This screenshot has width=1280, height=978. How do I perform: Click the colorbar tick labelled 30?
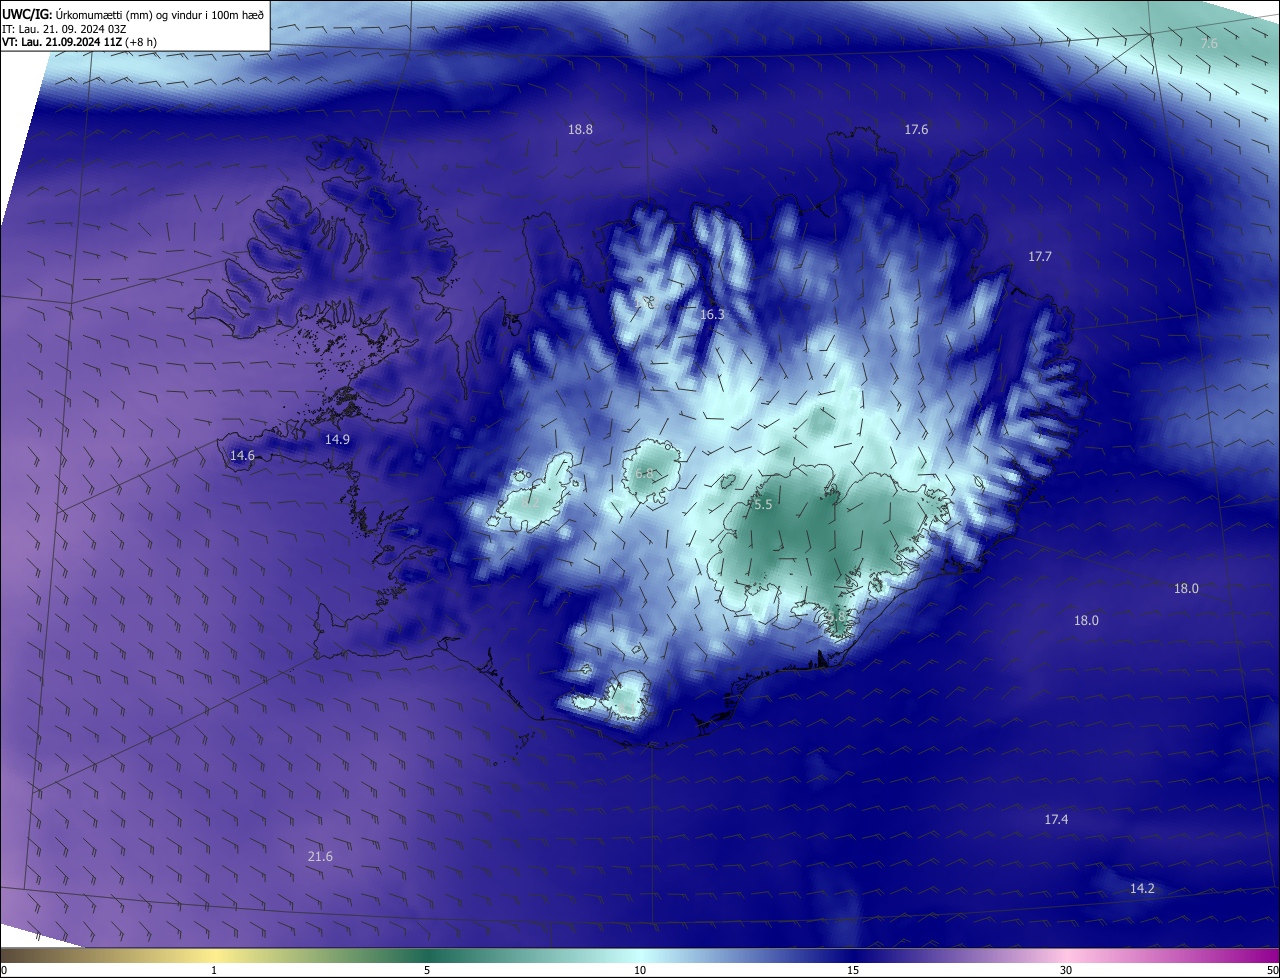[x=1066, y=970]
